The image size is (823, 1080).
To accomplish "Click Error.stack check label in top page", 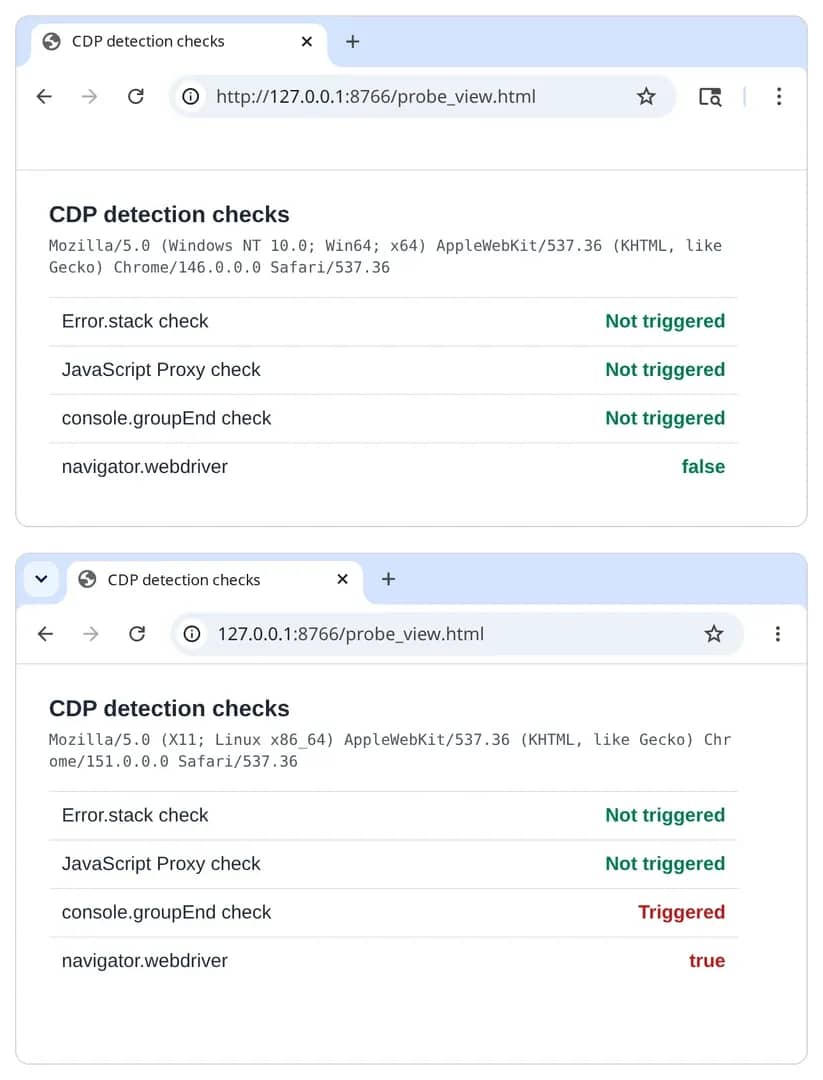I will [x=135, y=321].
